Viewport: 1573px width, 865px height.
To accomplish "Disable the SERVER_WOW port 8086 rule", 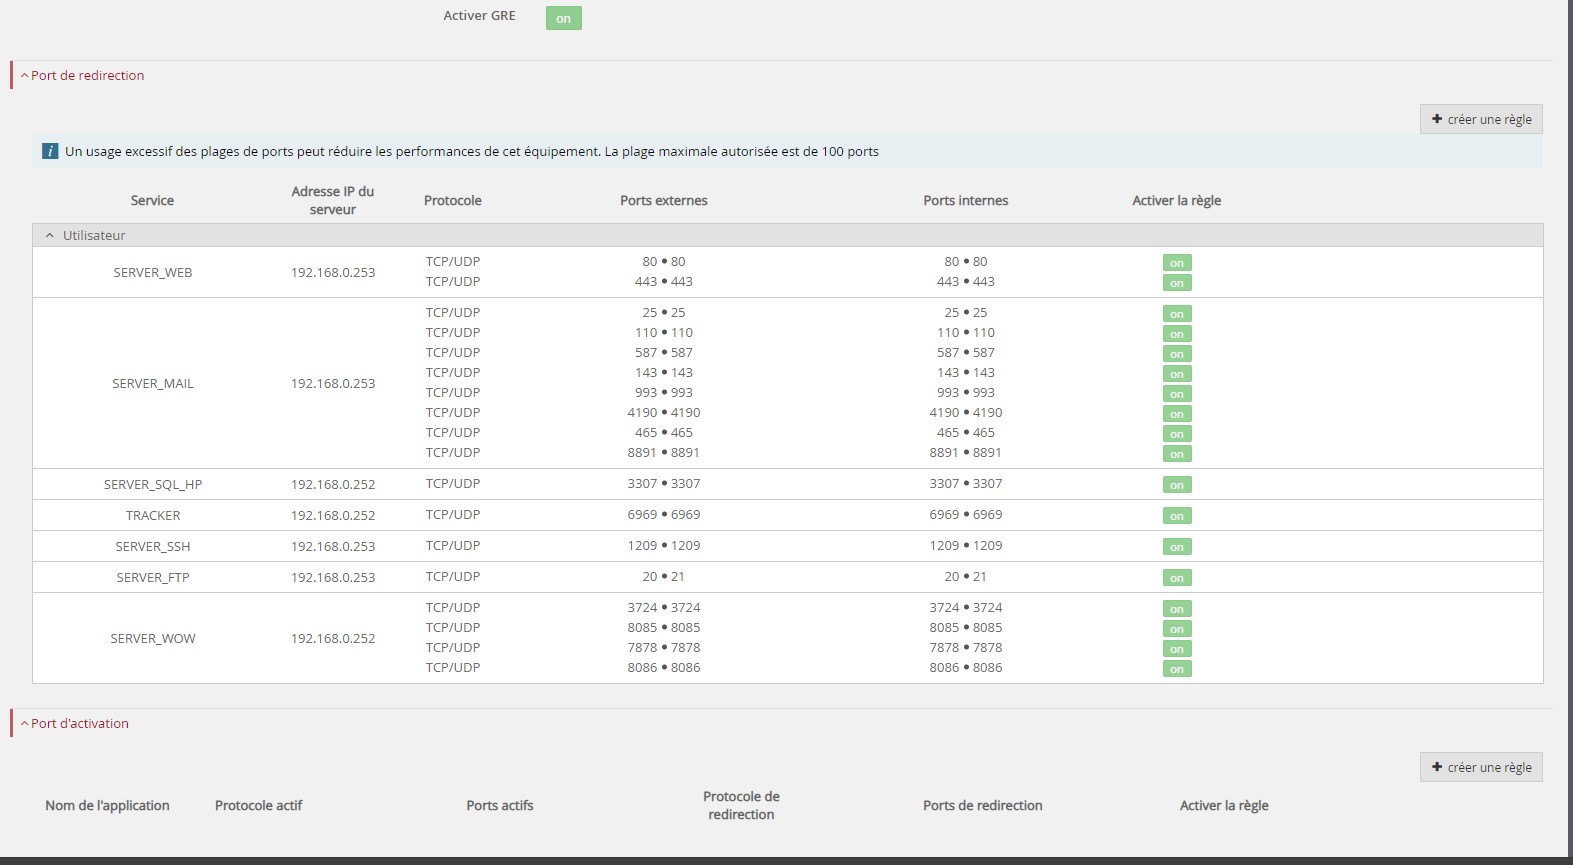I will click(1177, 669).
